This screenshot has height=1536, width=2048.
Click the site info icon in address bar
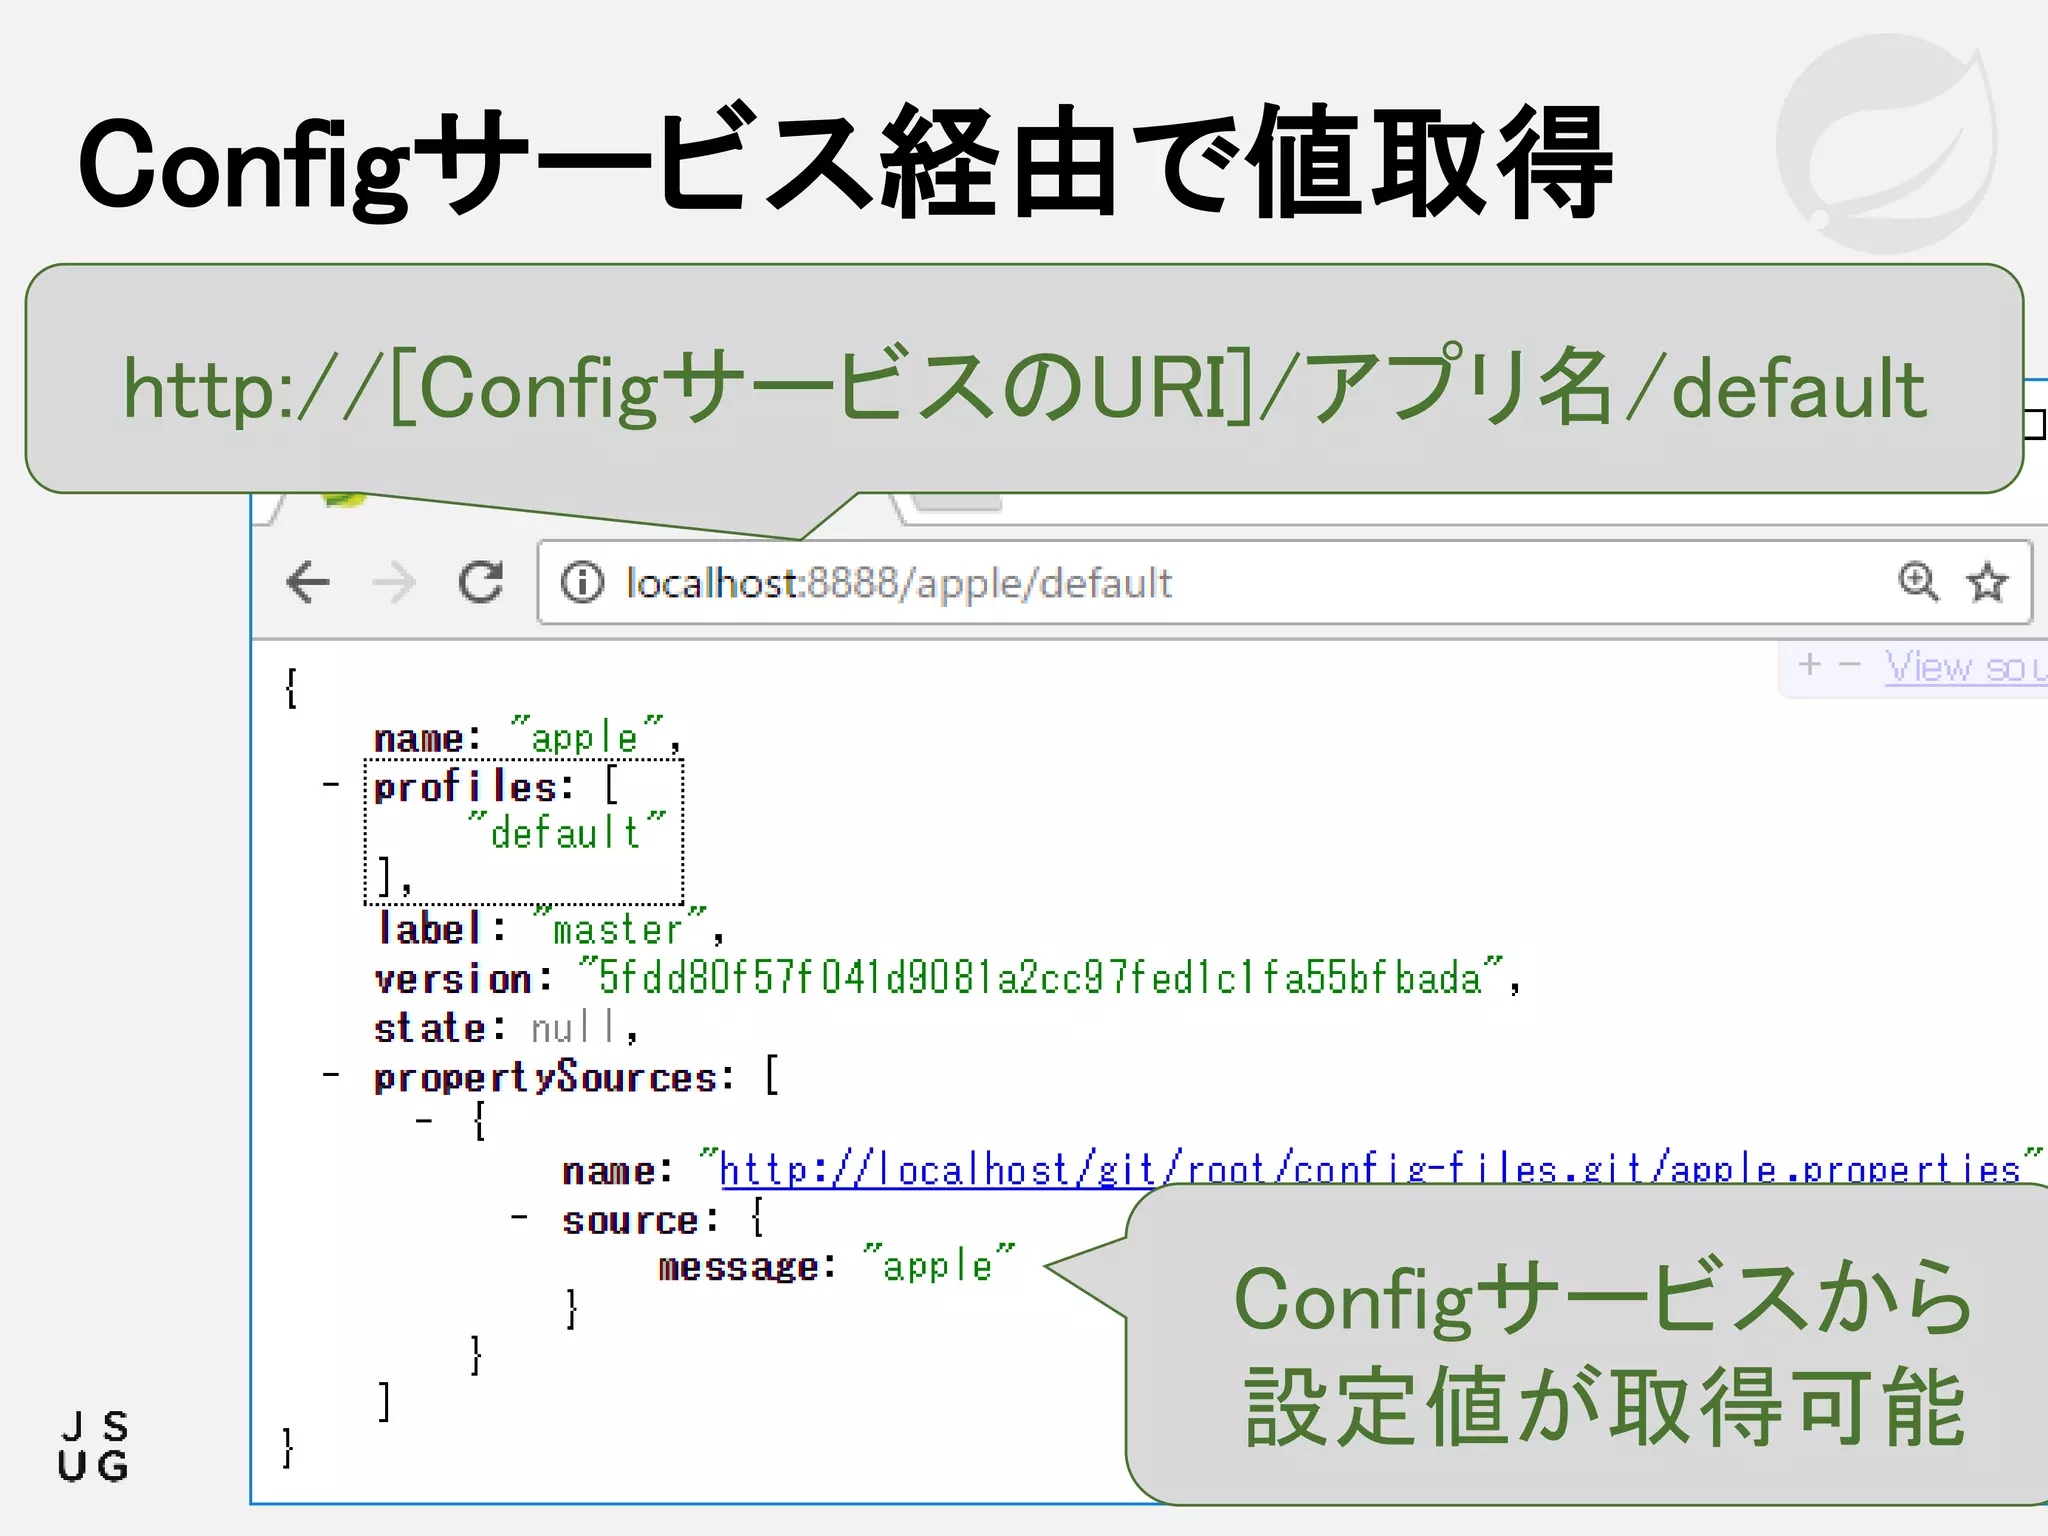(582, 582)
